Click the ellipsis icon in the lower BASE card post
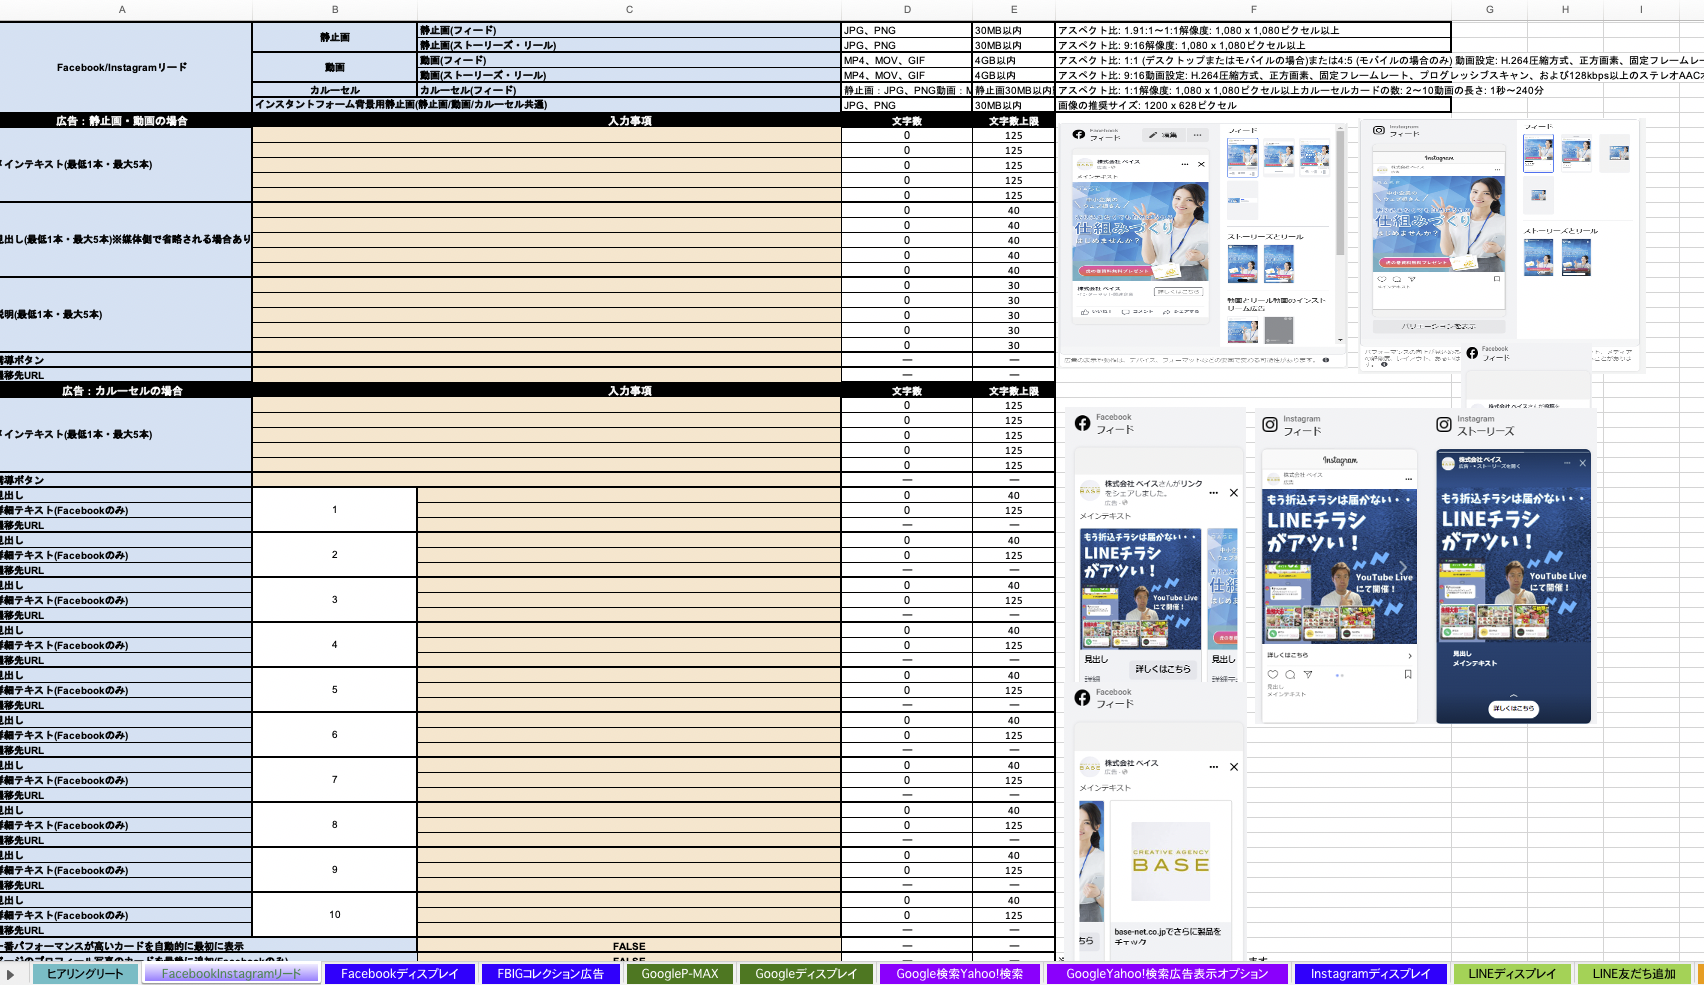This screenshot has height=985, width=1704. [1213, 767]
